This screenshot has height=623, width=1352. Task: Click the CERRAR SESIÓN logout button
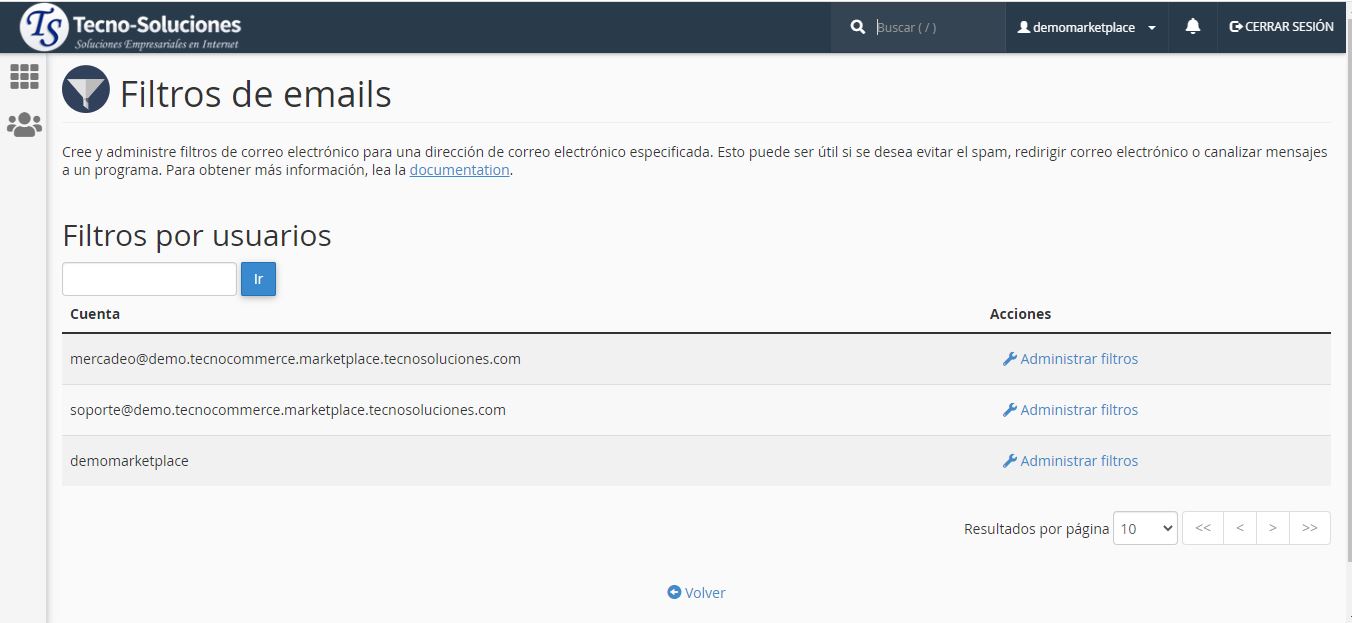(1281, 27)
